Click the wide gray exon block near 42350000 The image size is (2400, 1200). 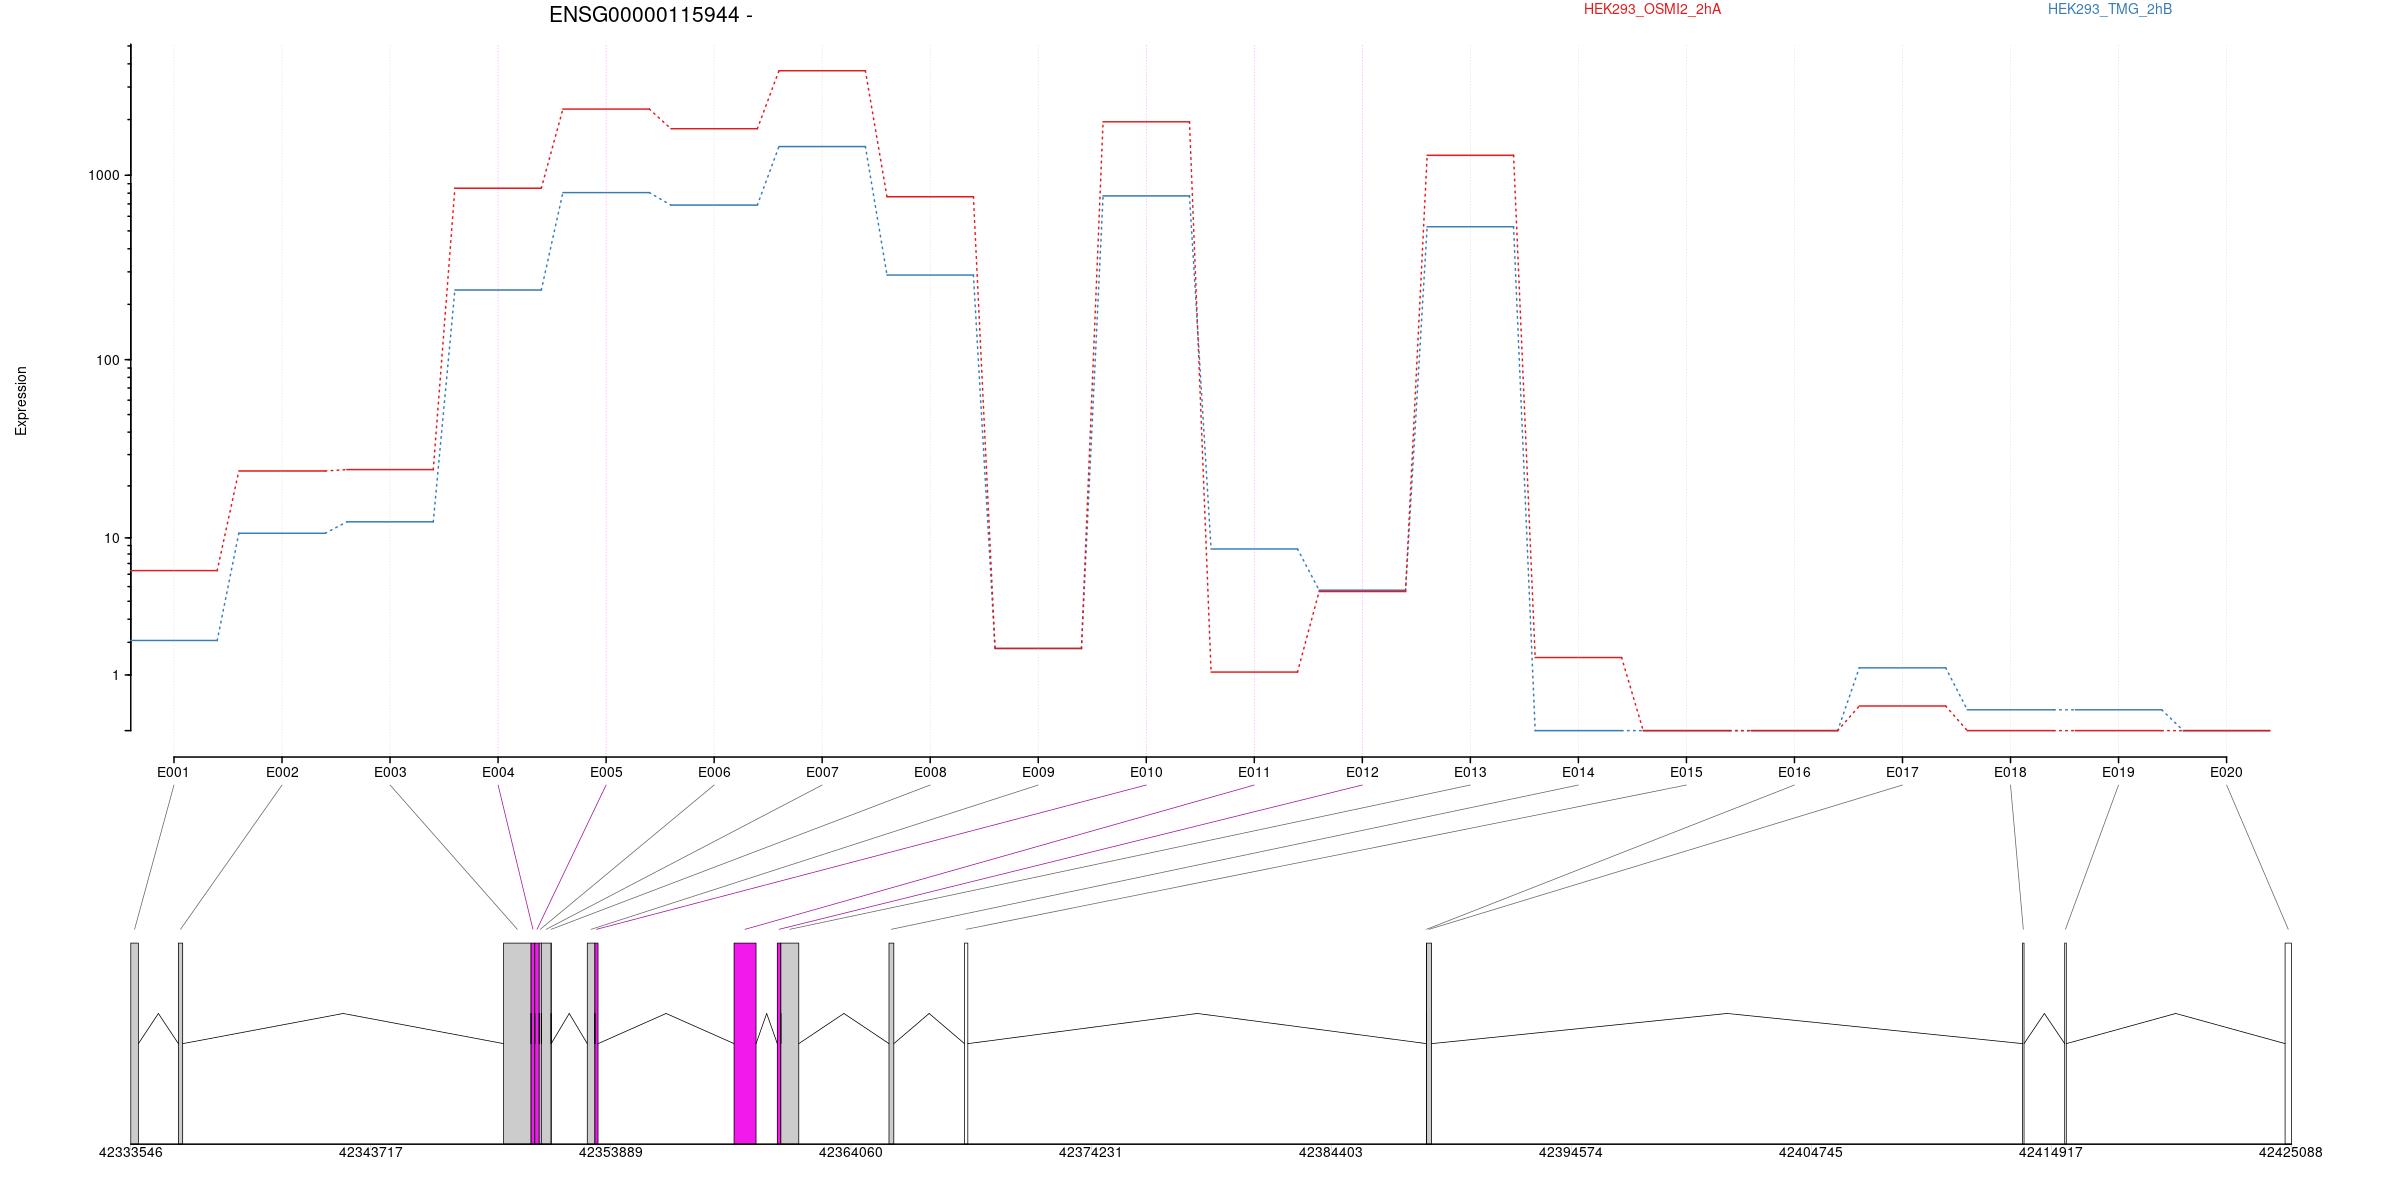517,1043
